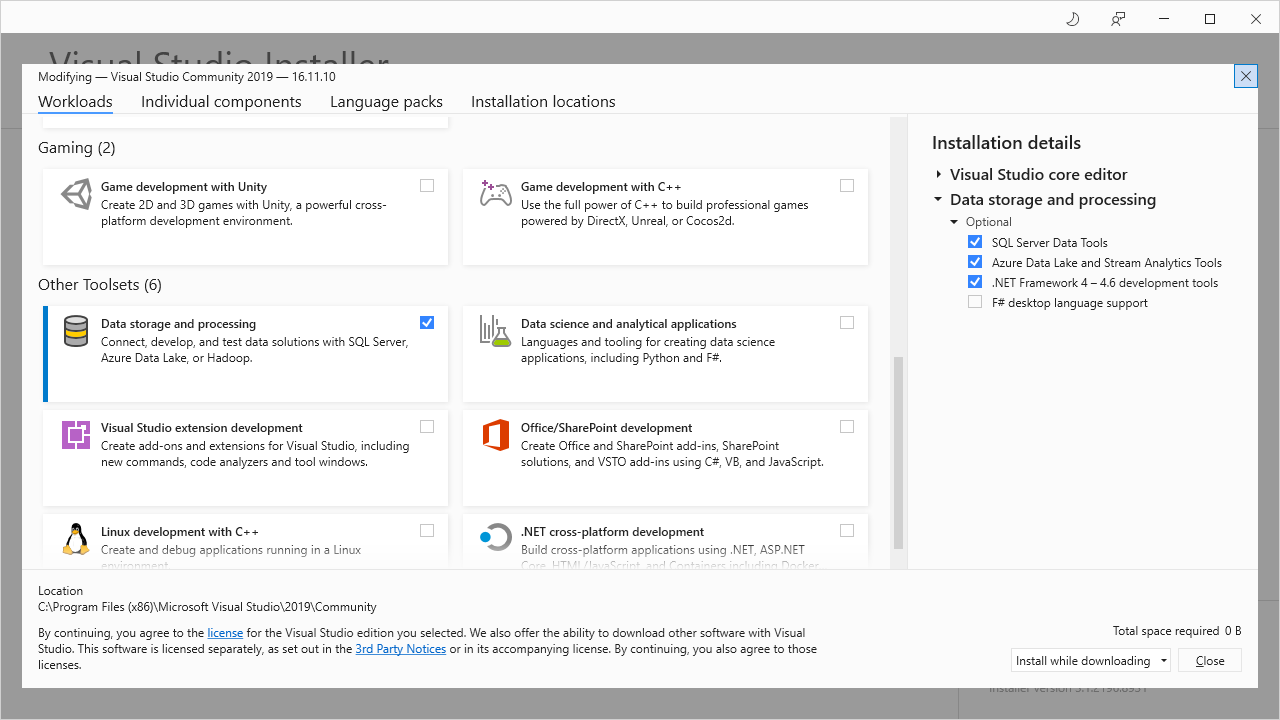Viewport: 1280px width, 720px height.
Task: Uncheck the Data storage and processing workload
Action: pos(427,323)
